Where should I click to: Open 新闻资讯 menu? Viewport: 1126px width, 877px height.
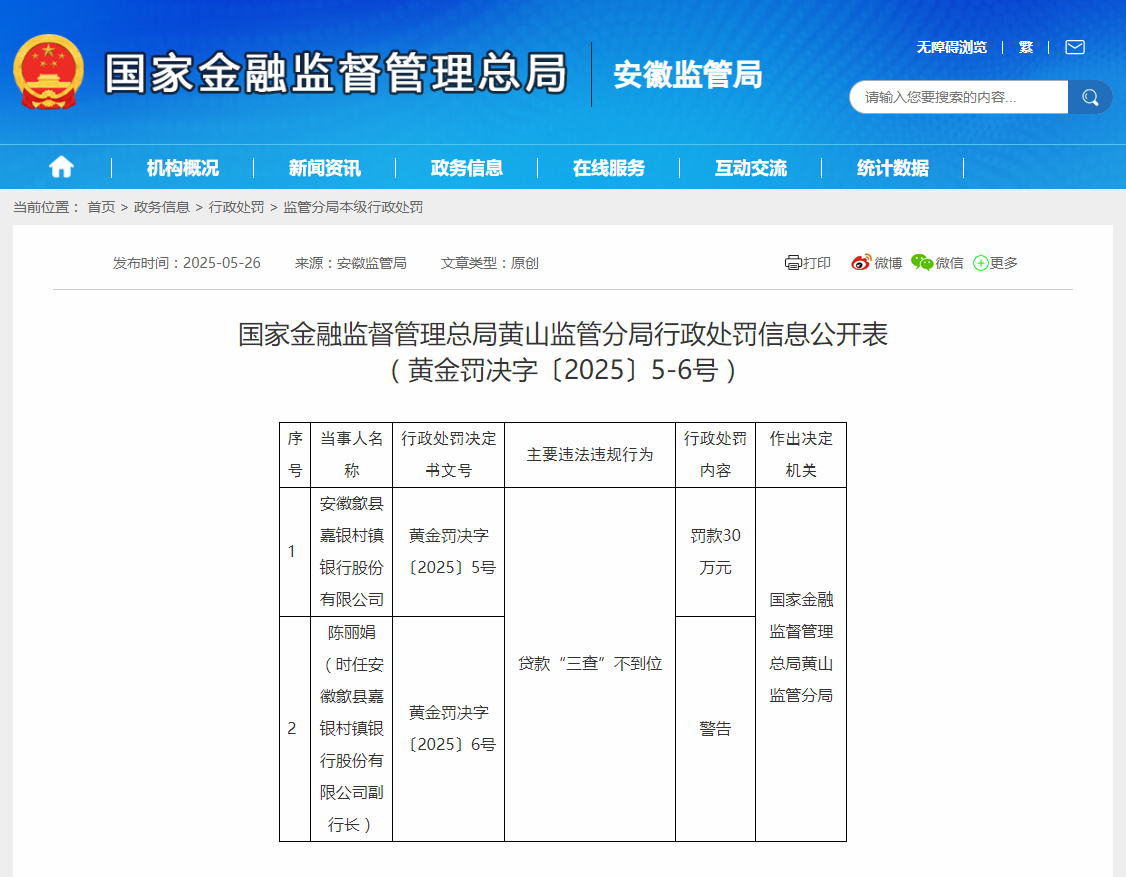coord(325,168)
